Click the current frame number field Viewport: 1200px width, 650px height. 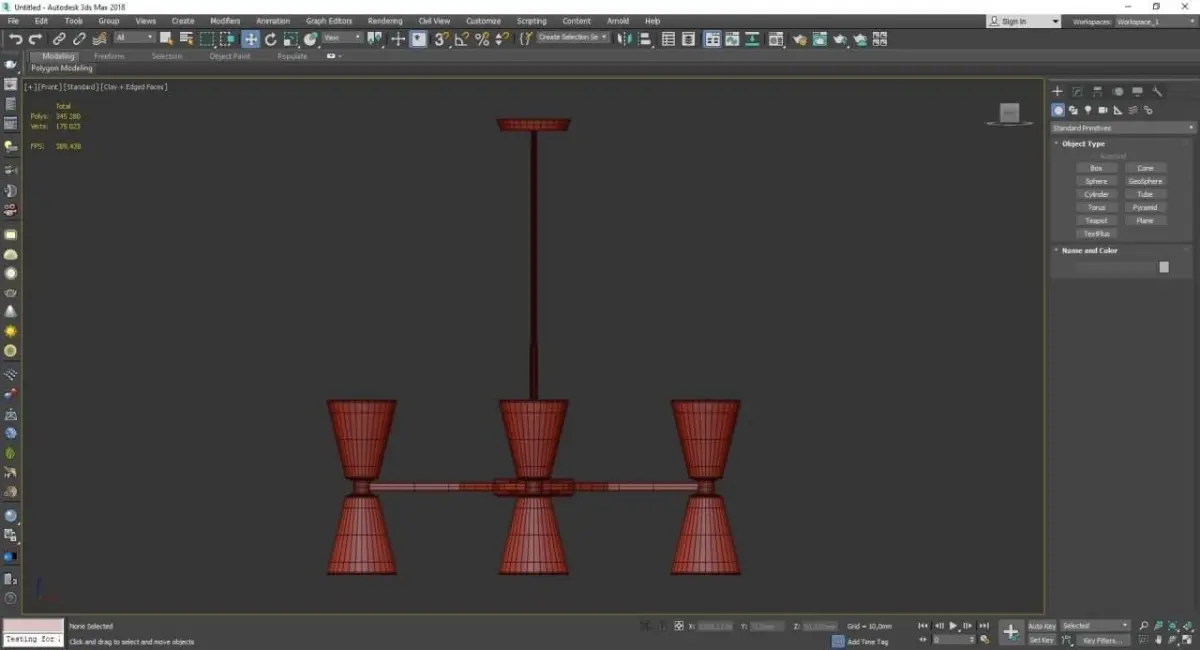tap(954, 639)
